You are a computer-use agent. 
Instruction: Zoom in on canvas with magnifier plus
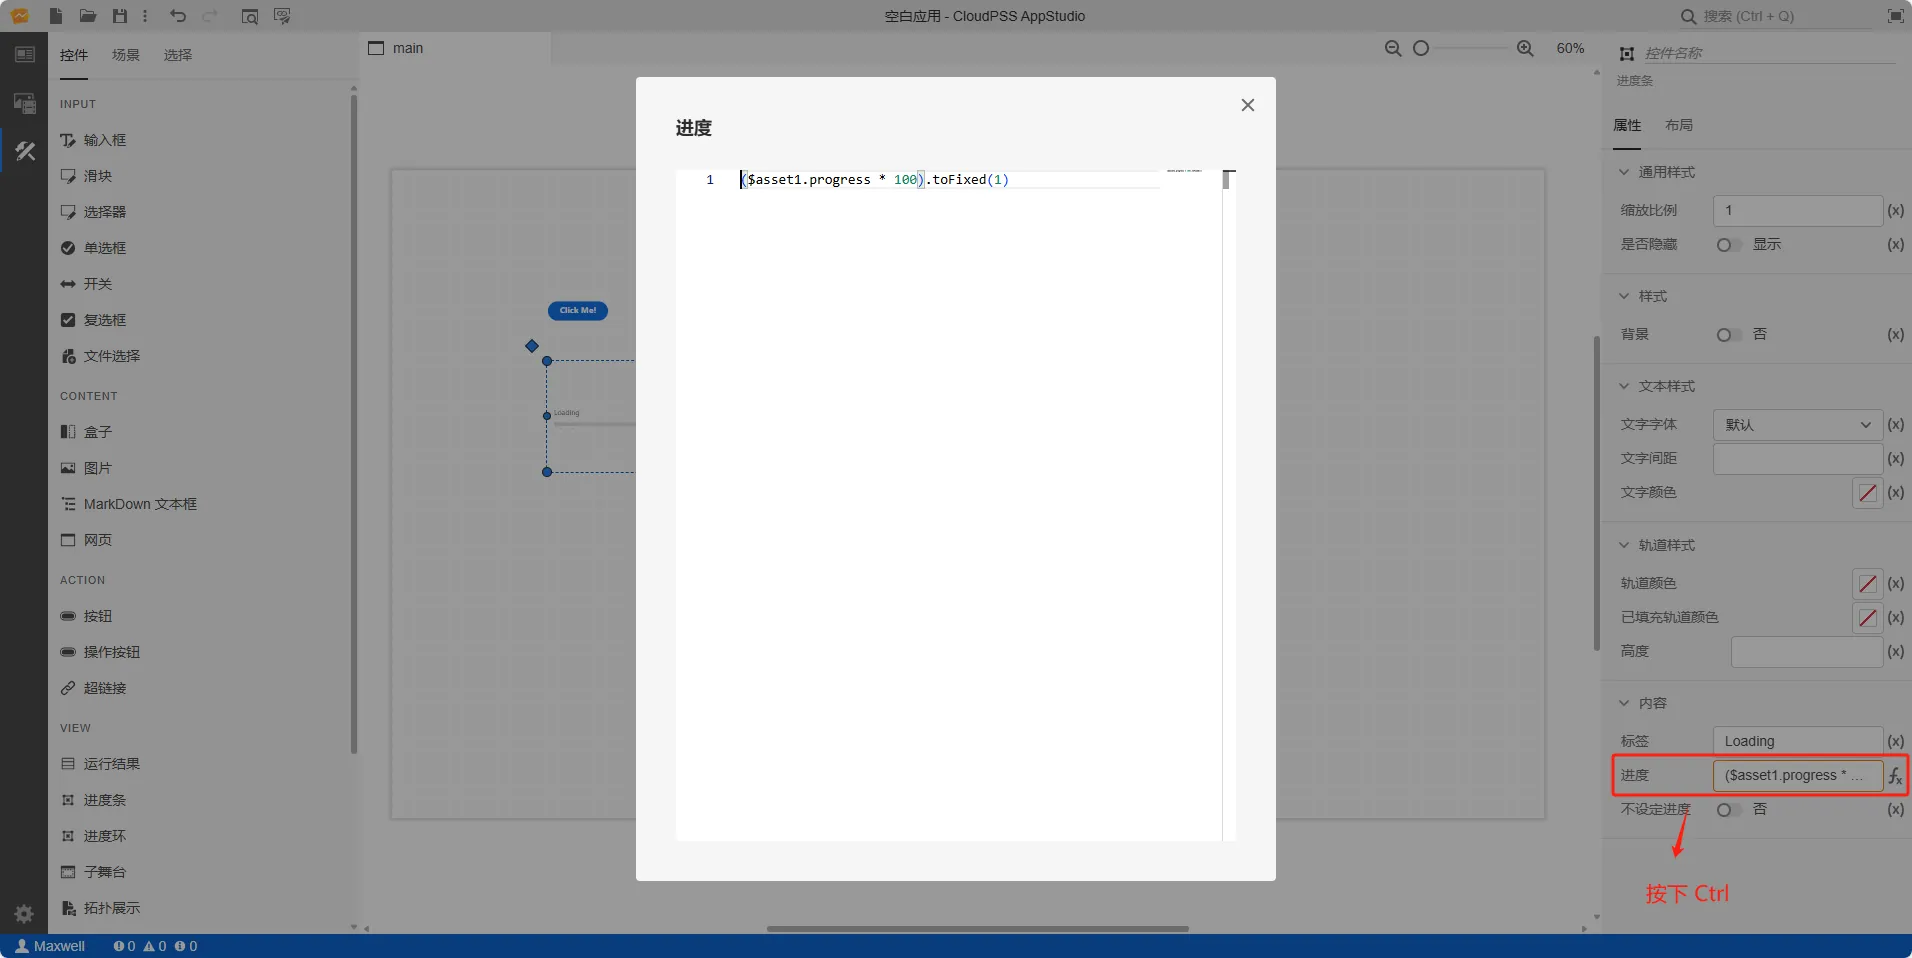1525,48
